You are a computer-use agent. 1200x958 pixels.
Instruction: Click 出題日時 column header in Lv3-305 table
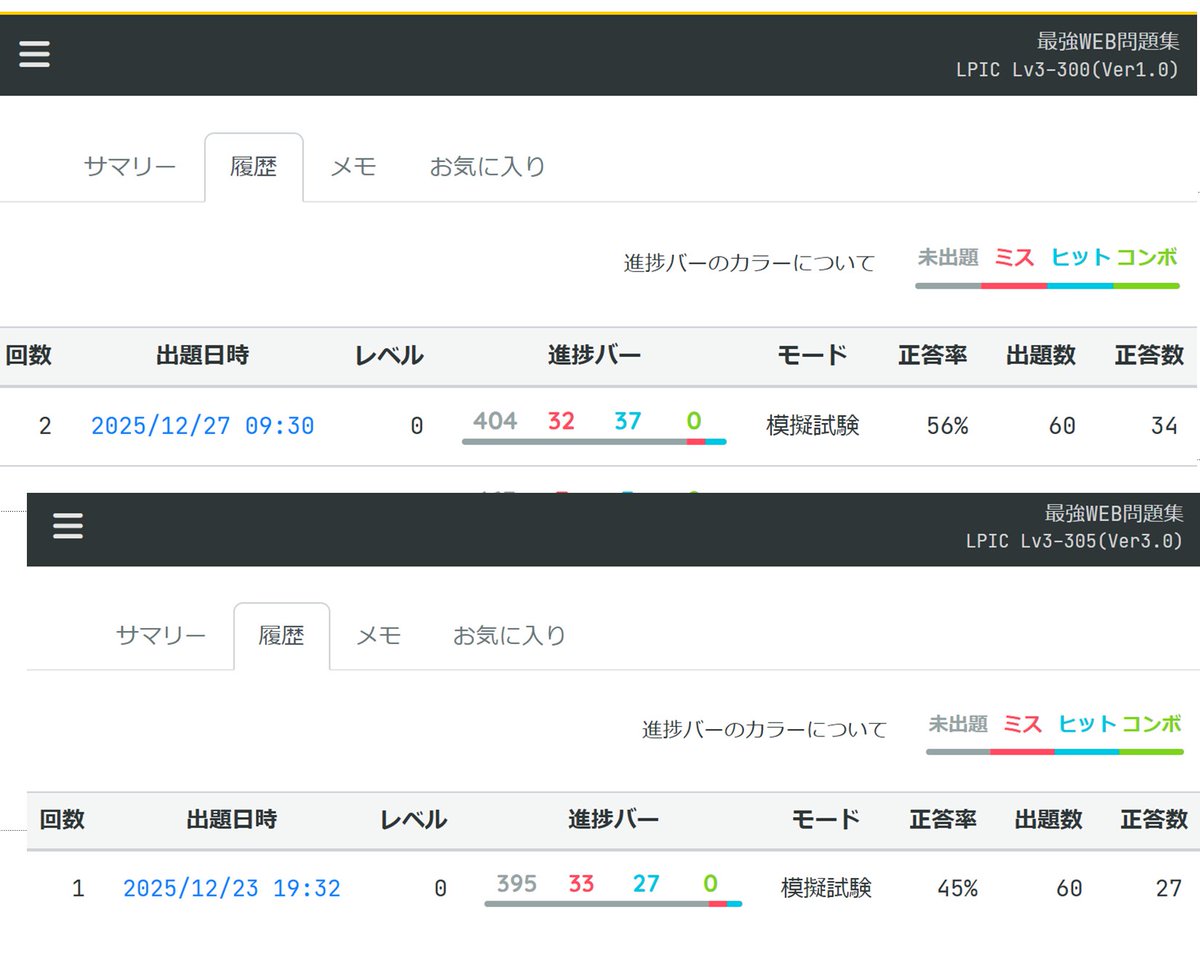click(x=232, y=820)
